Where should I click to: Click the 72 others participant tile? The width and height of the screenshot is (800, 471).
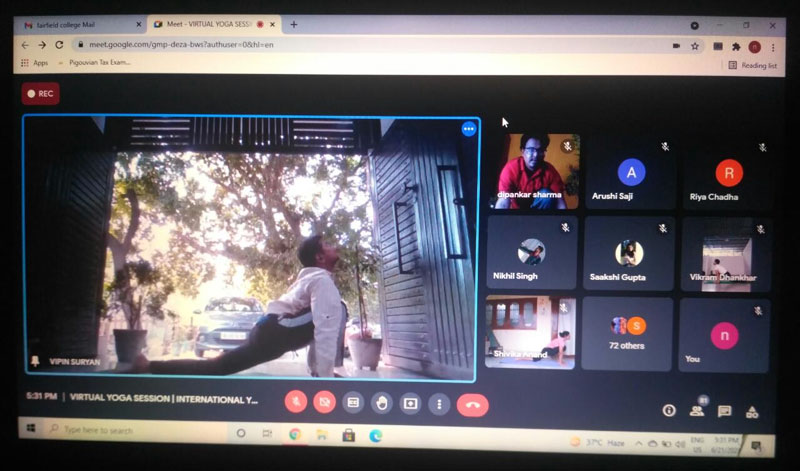(628, 333)
